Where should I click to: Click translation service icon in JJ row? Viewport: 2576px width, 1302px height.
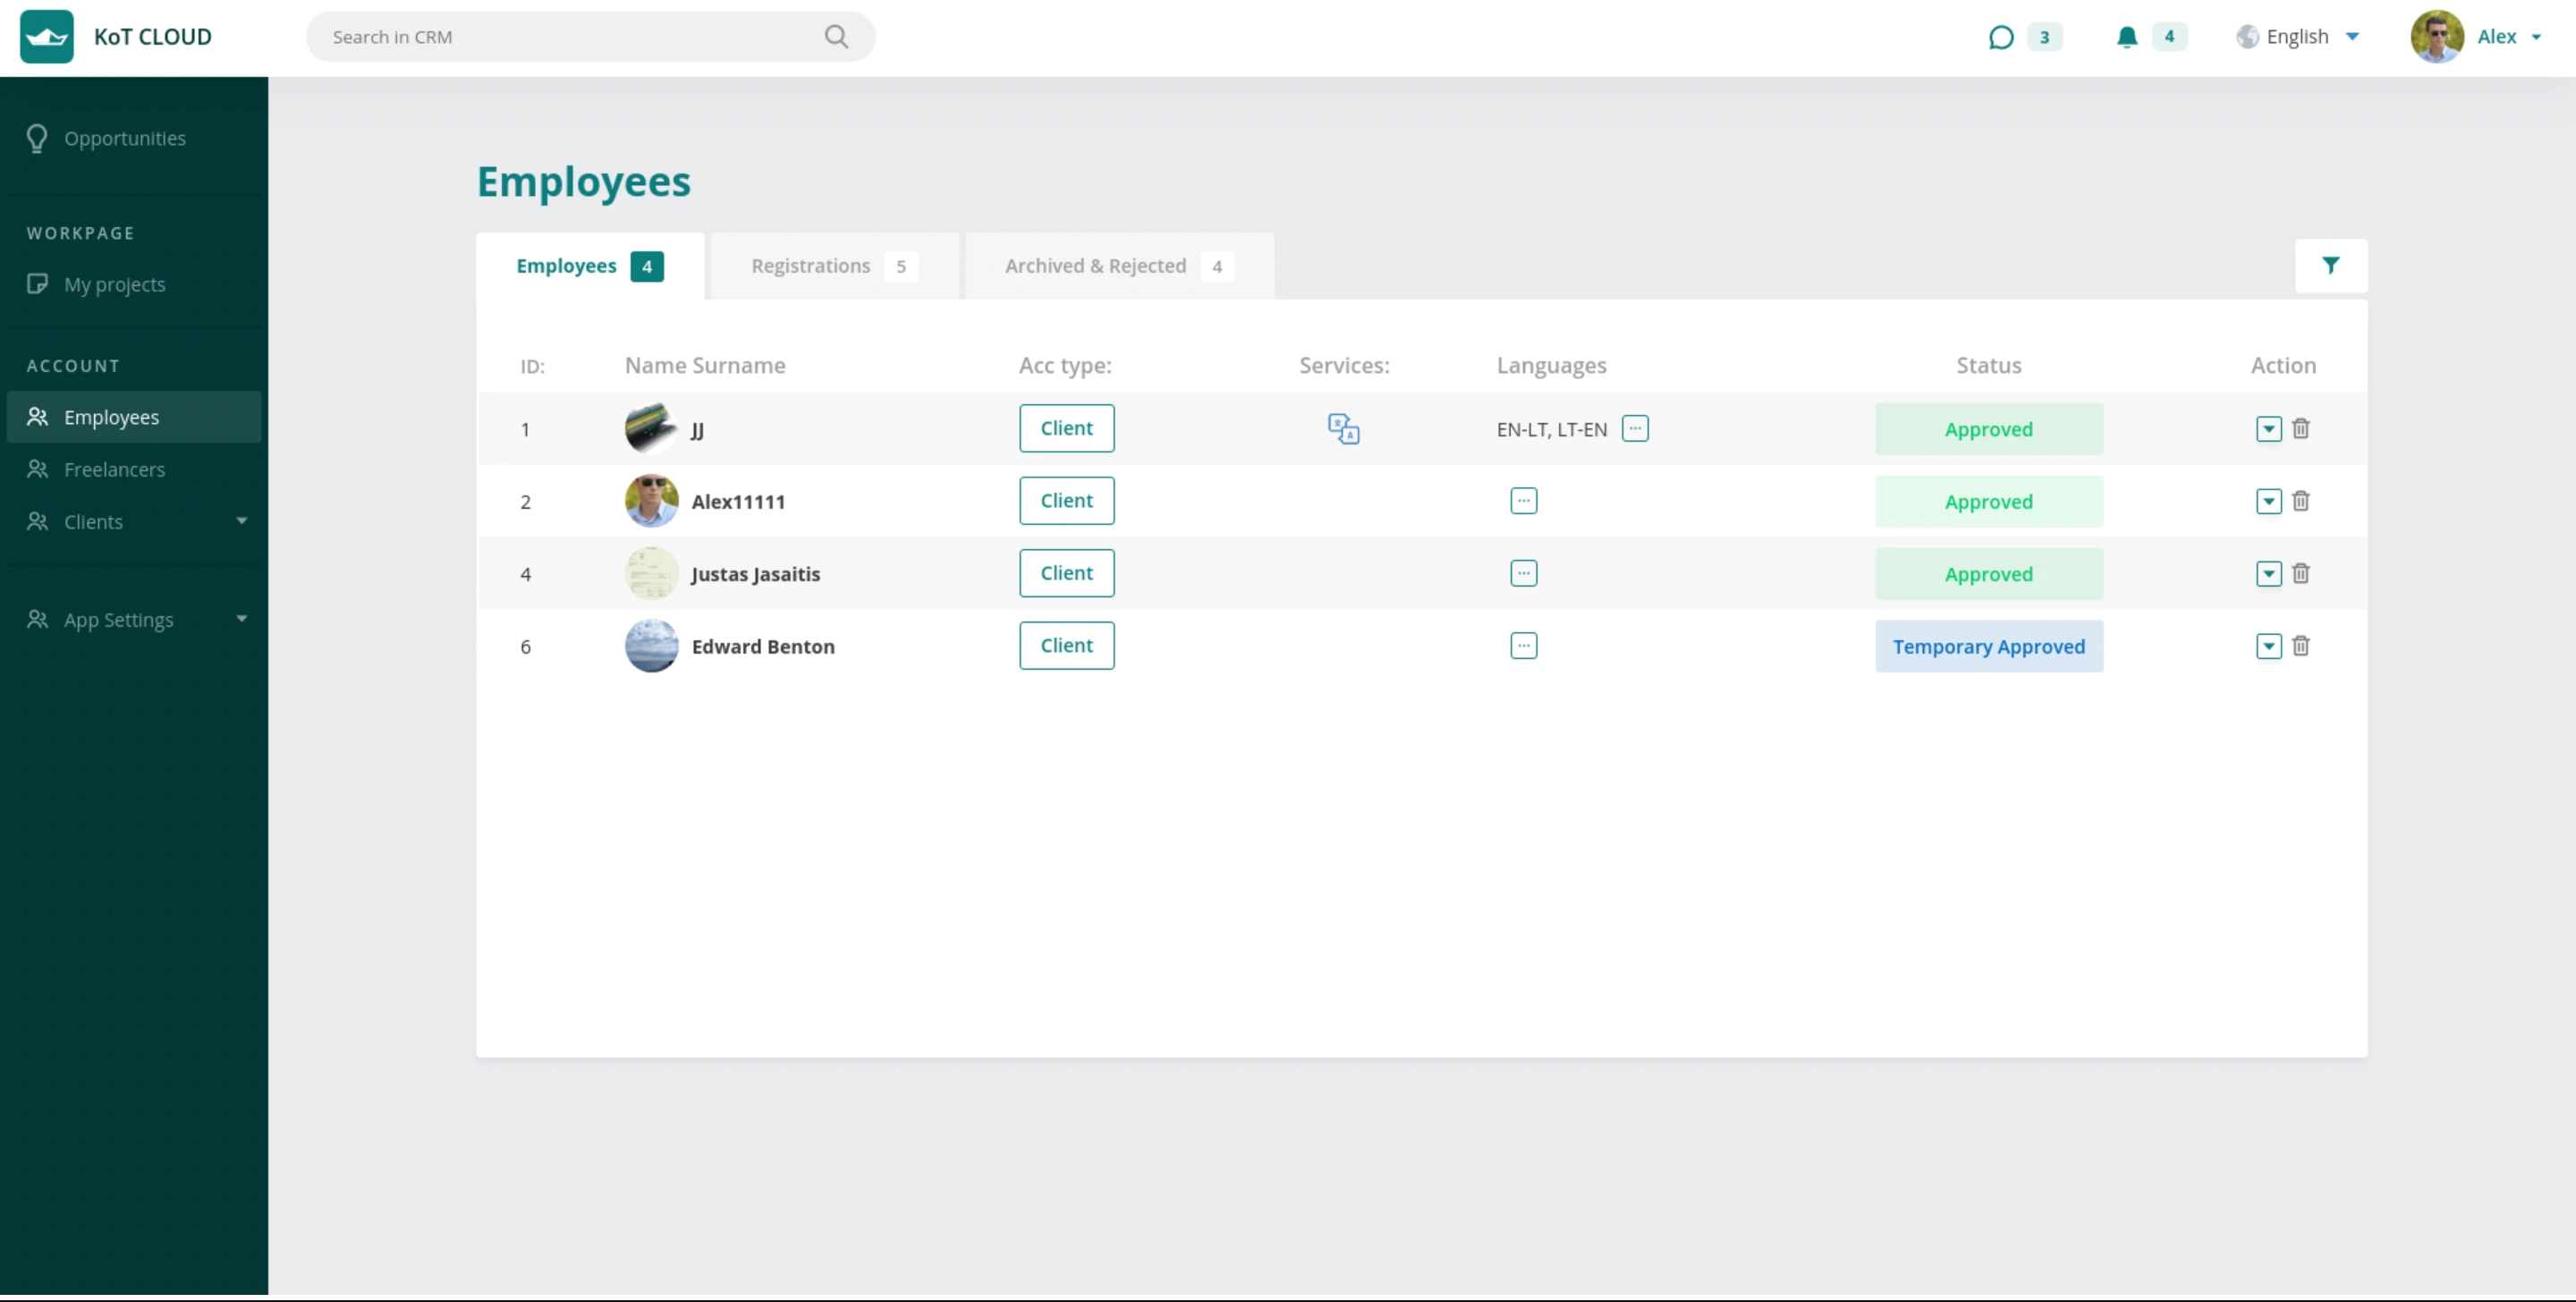click(x=1343, y=428)
